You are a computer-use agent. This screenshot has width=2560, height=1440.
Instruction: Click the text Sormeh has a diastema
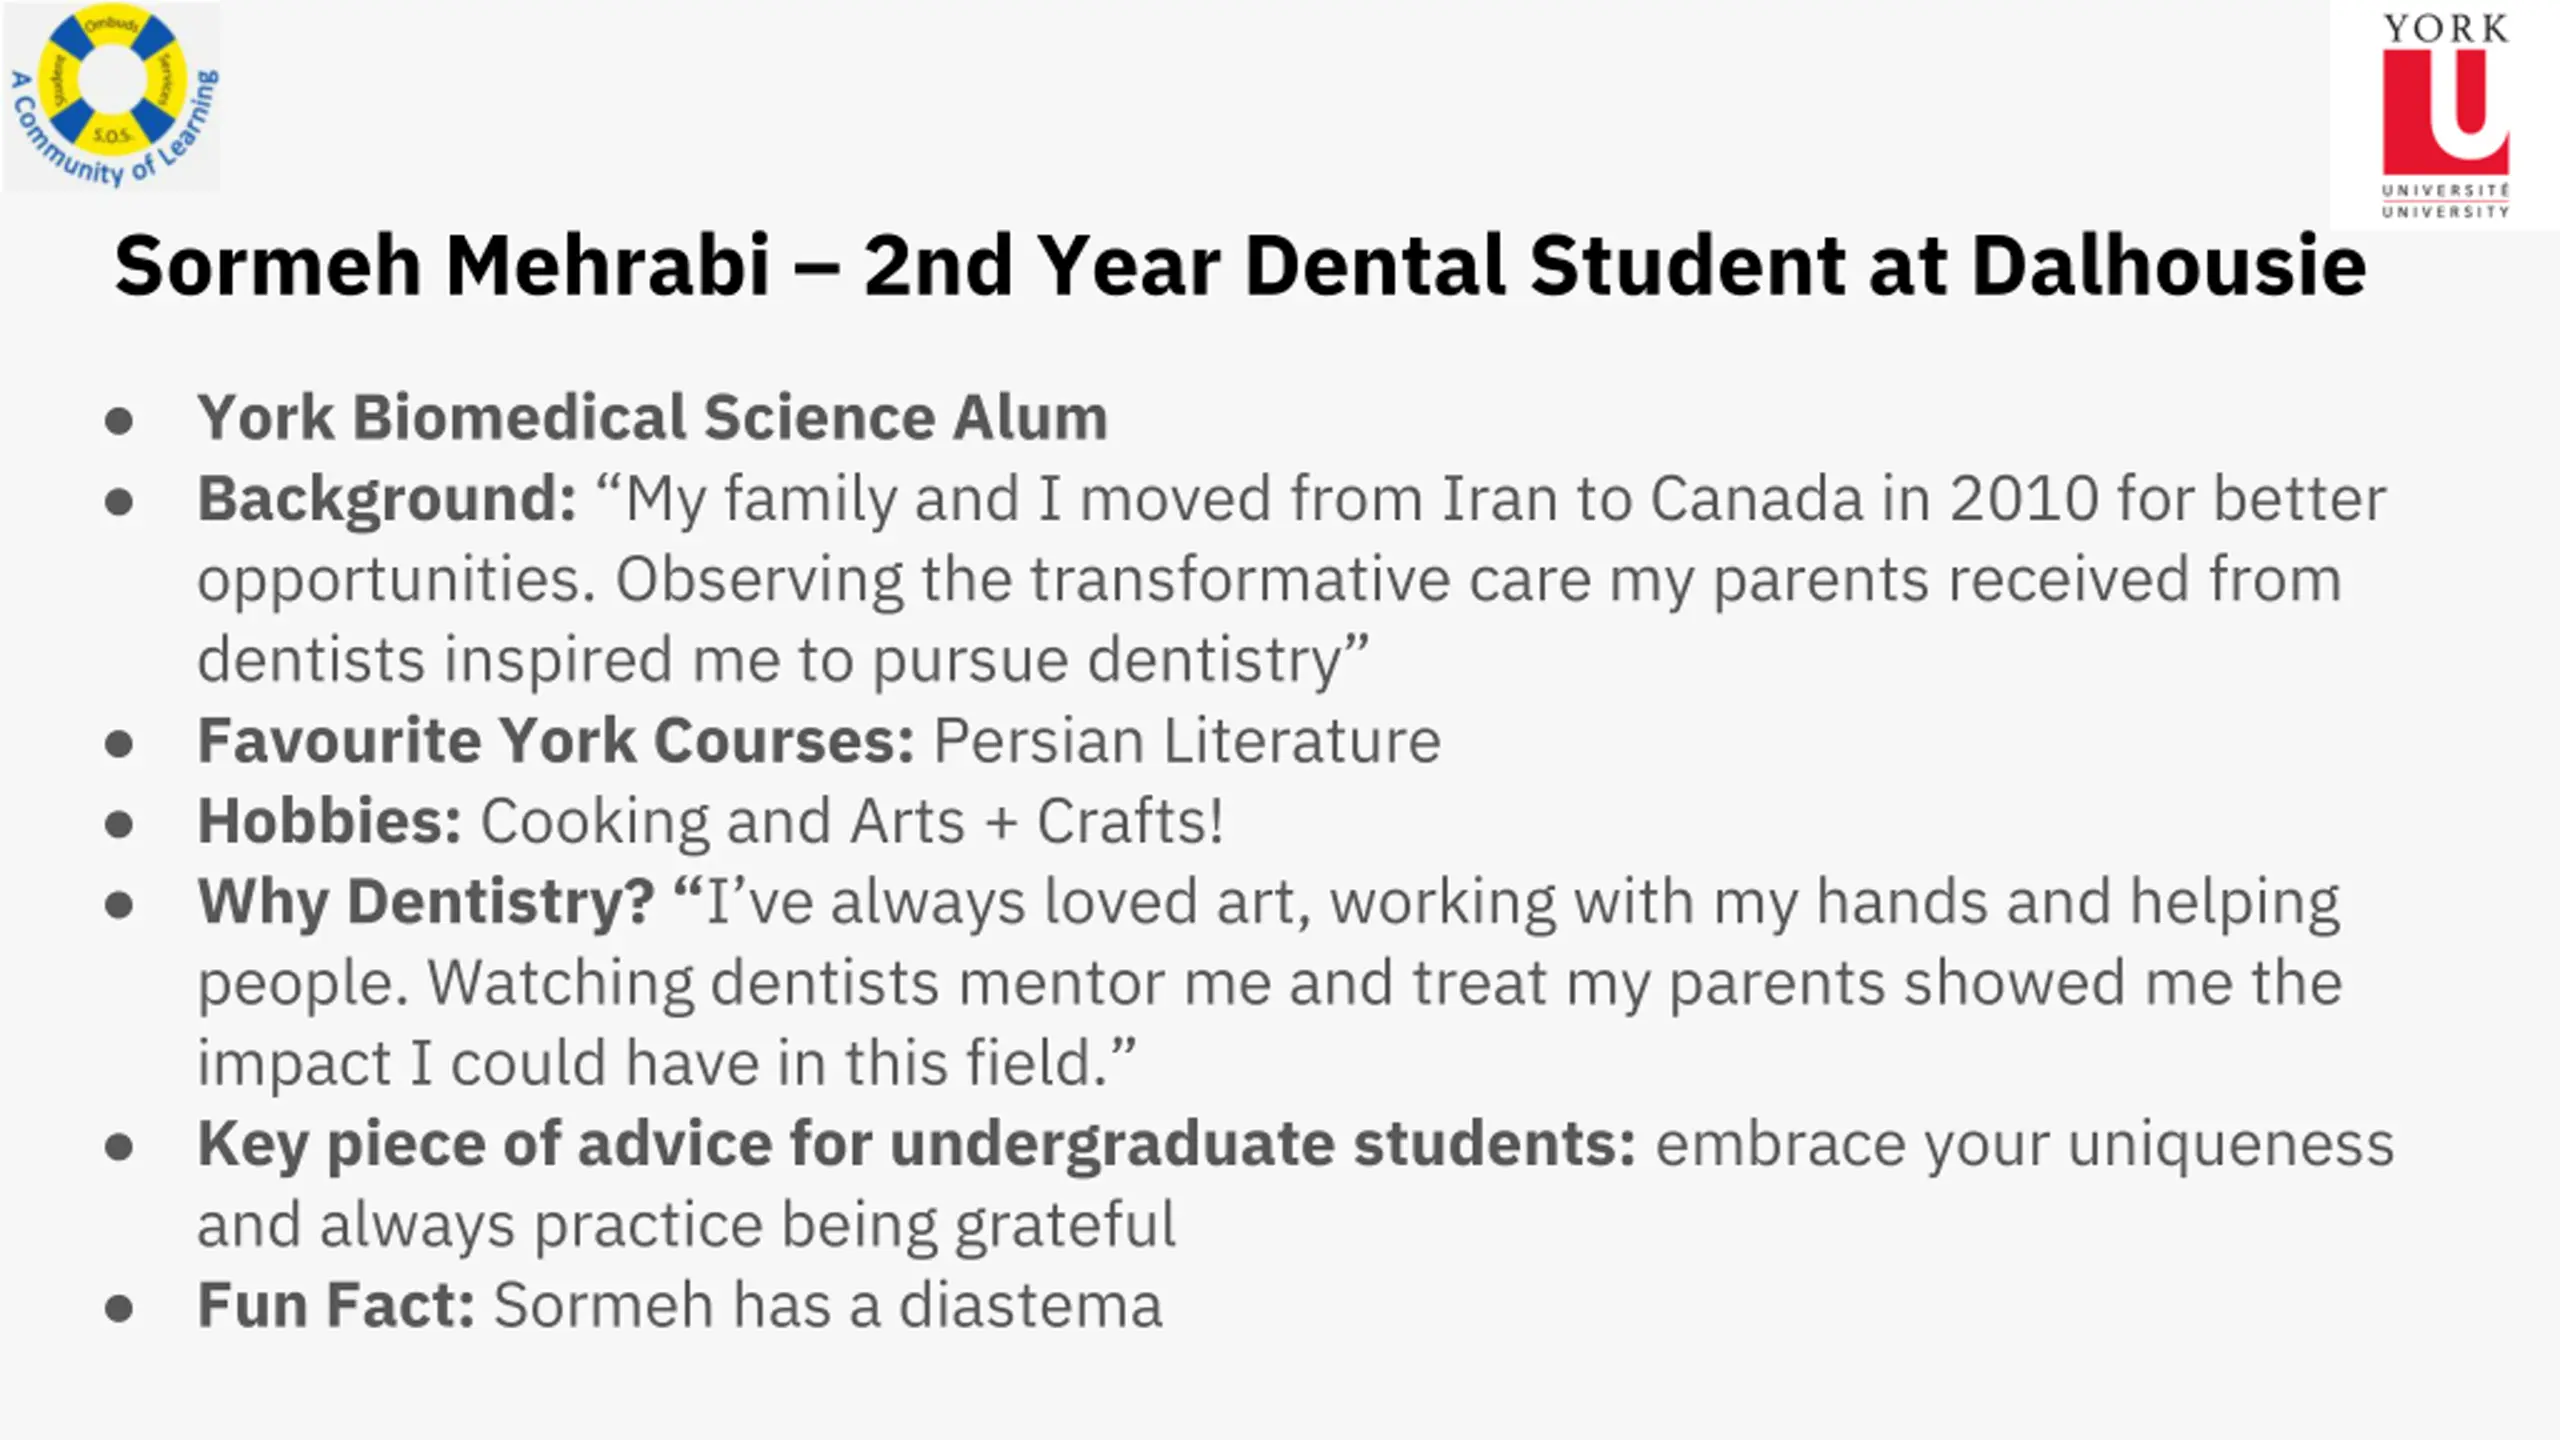tap(828, 1306)
